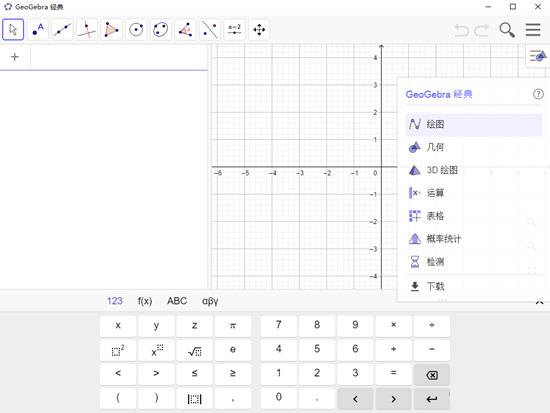550x413 pixels.
Task: Select the Angle tool
Action: [x=185, y=29]
